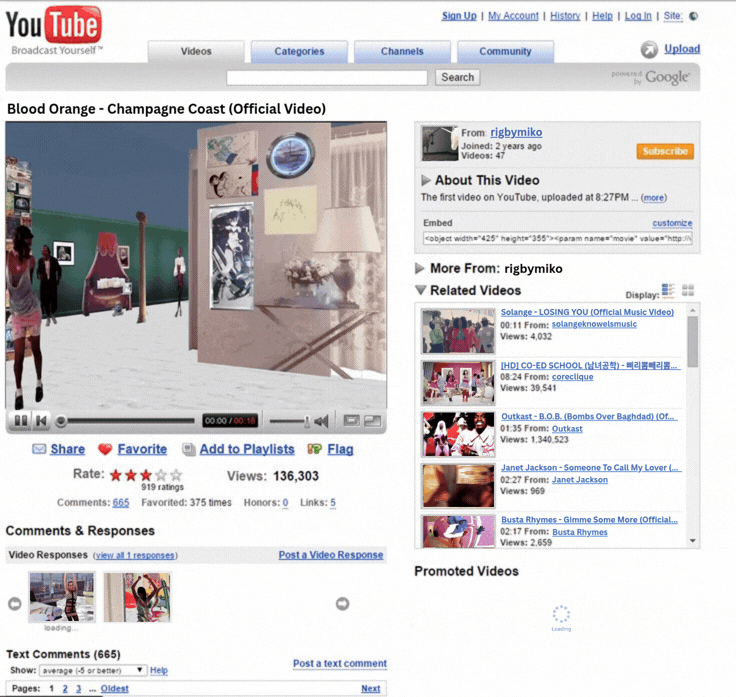Viewport: 736px width, 697px height.
Task: Switch player to small-size view icon
Action: point(351,421)
